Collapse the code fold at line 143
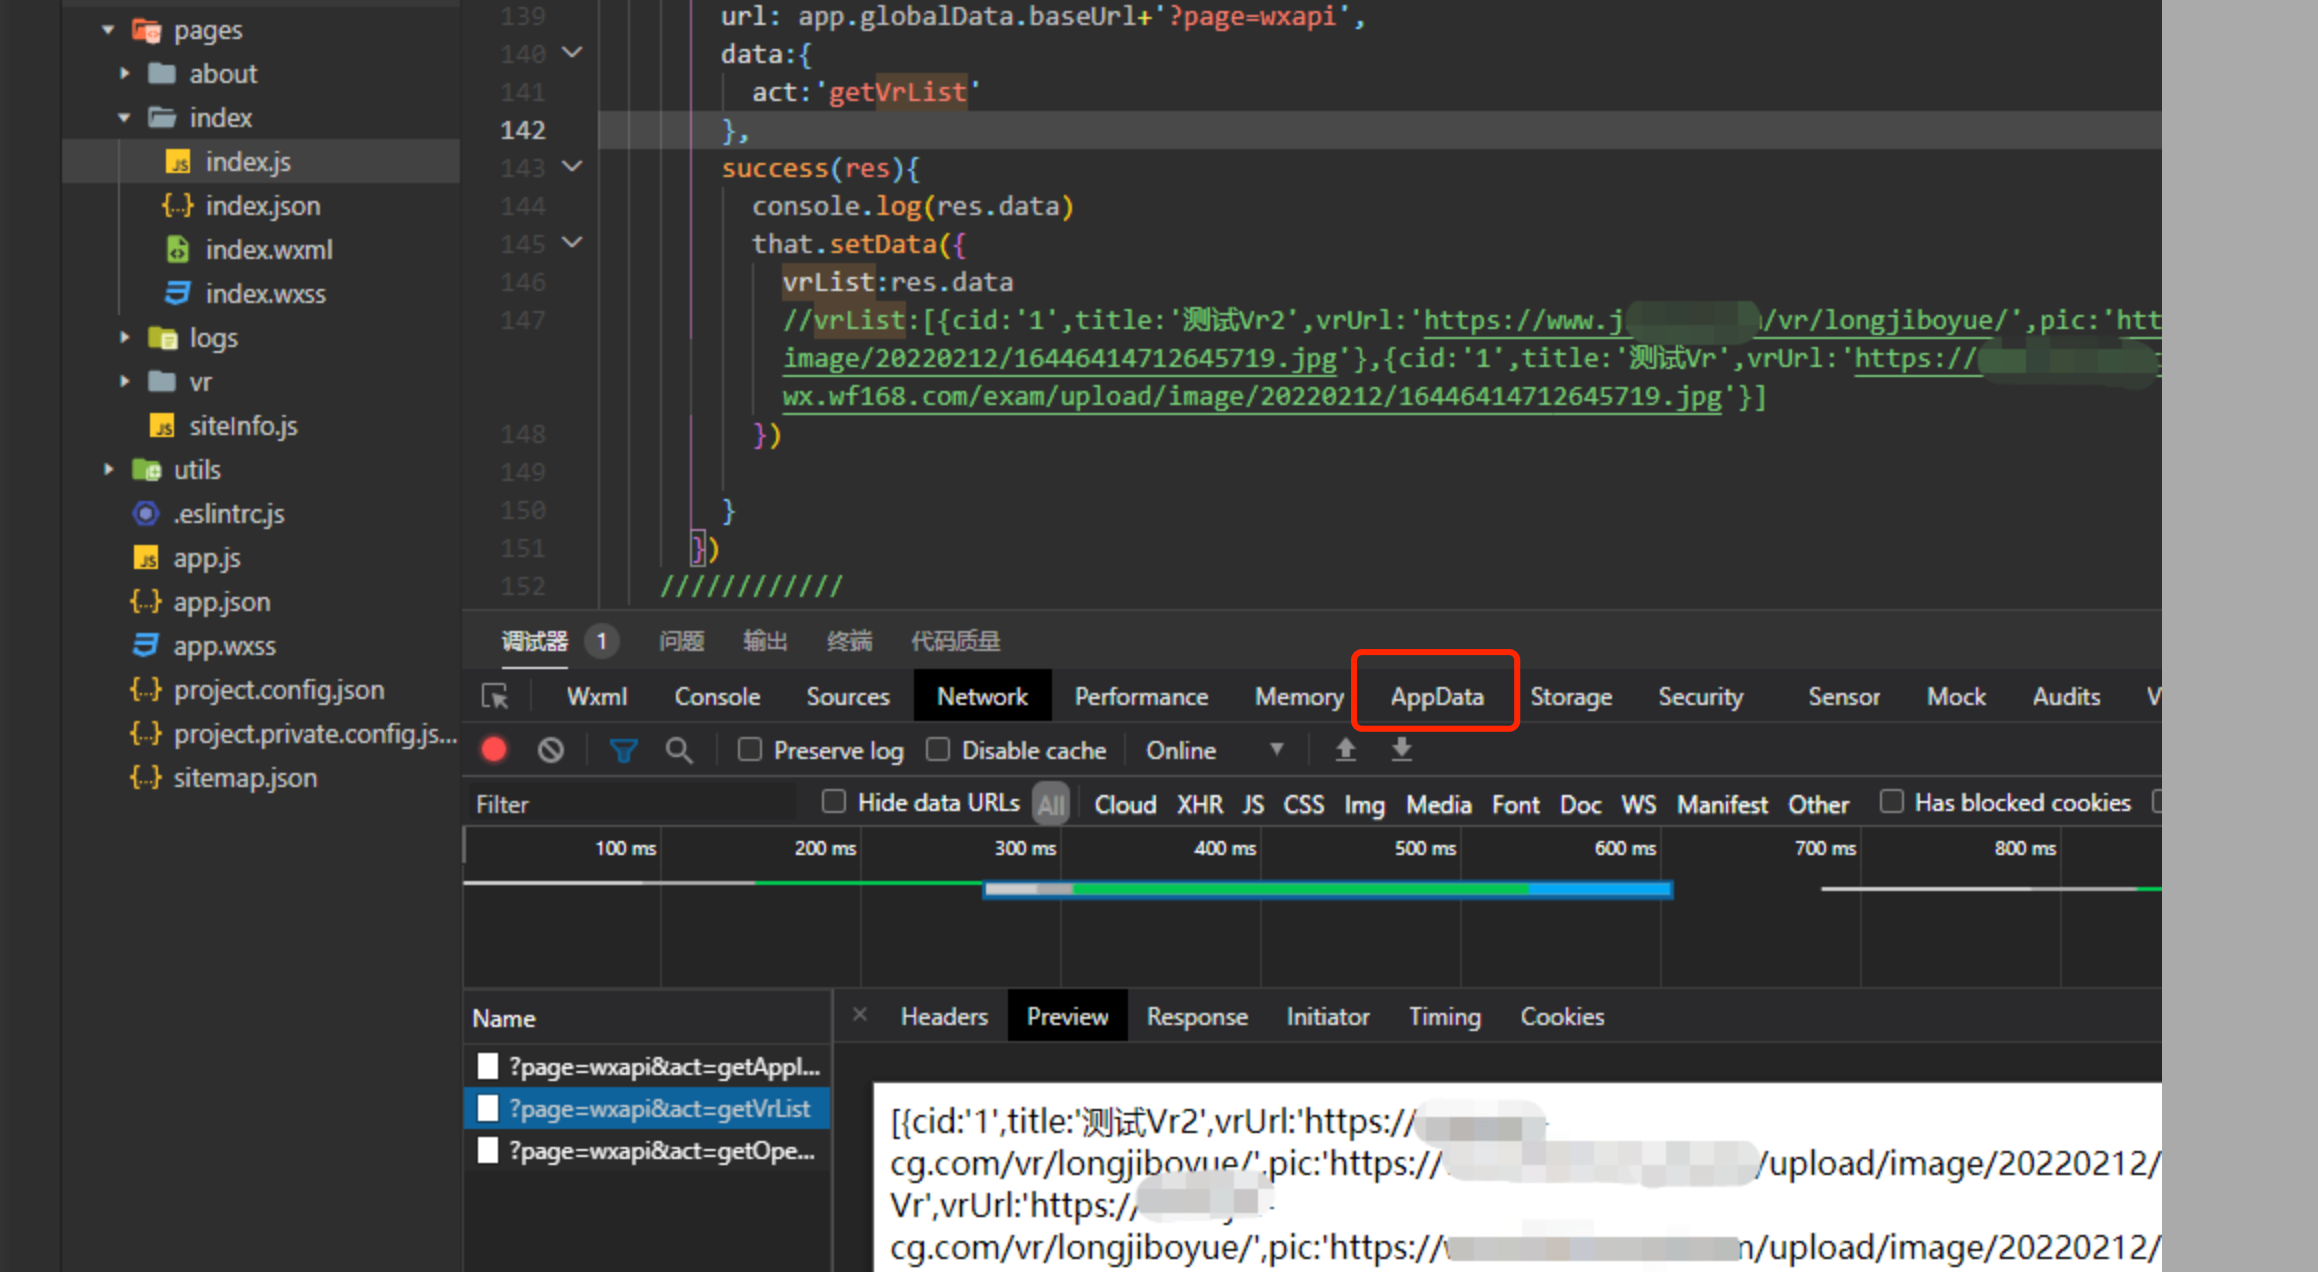This screenshot has height=1272, width=2318. coord(573,166)
